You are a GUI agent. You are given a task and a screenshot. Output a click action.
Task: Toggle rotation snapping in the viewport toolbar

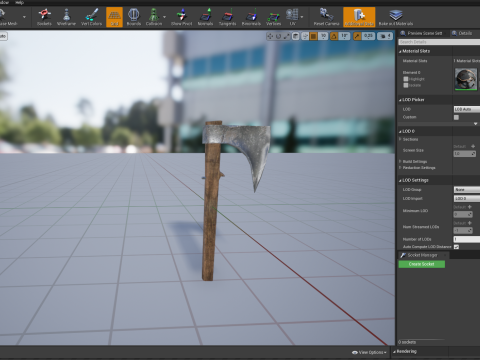point(334,36)
